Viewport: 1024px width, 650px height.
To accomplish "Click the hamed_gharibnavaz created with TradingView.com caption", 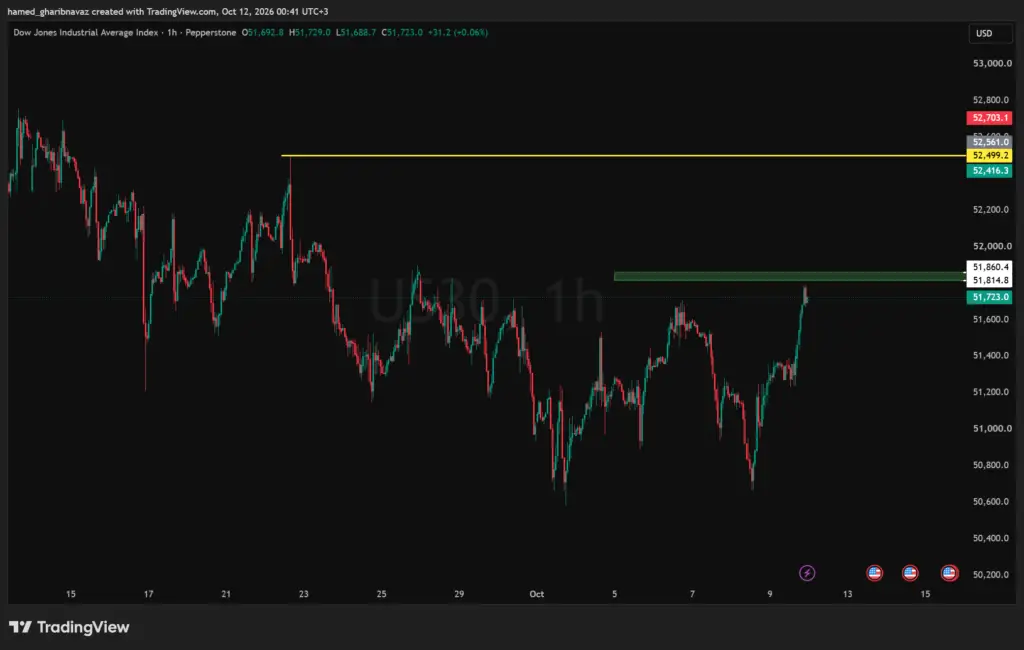I will click(x=168, y=12).
